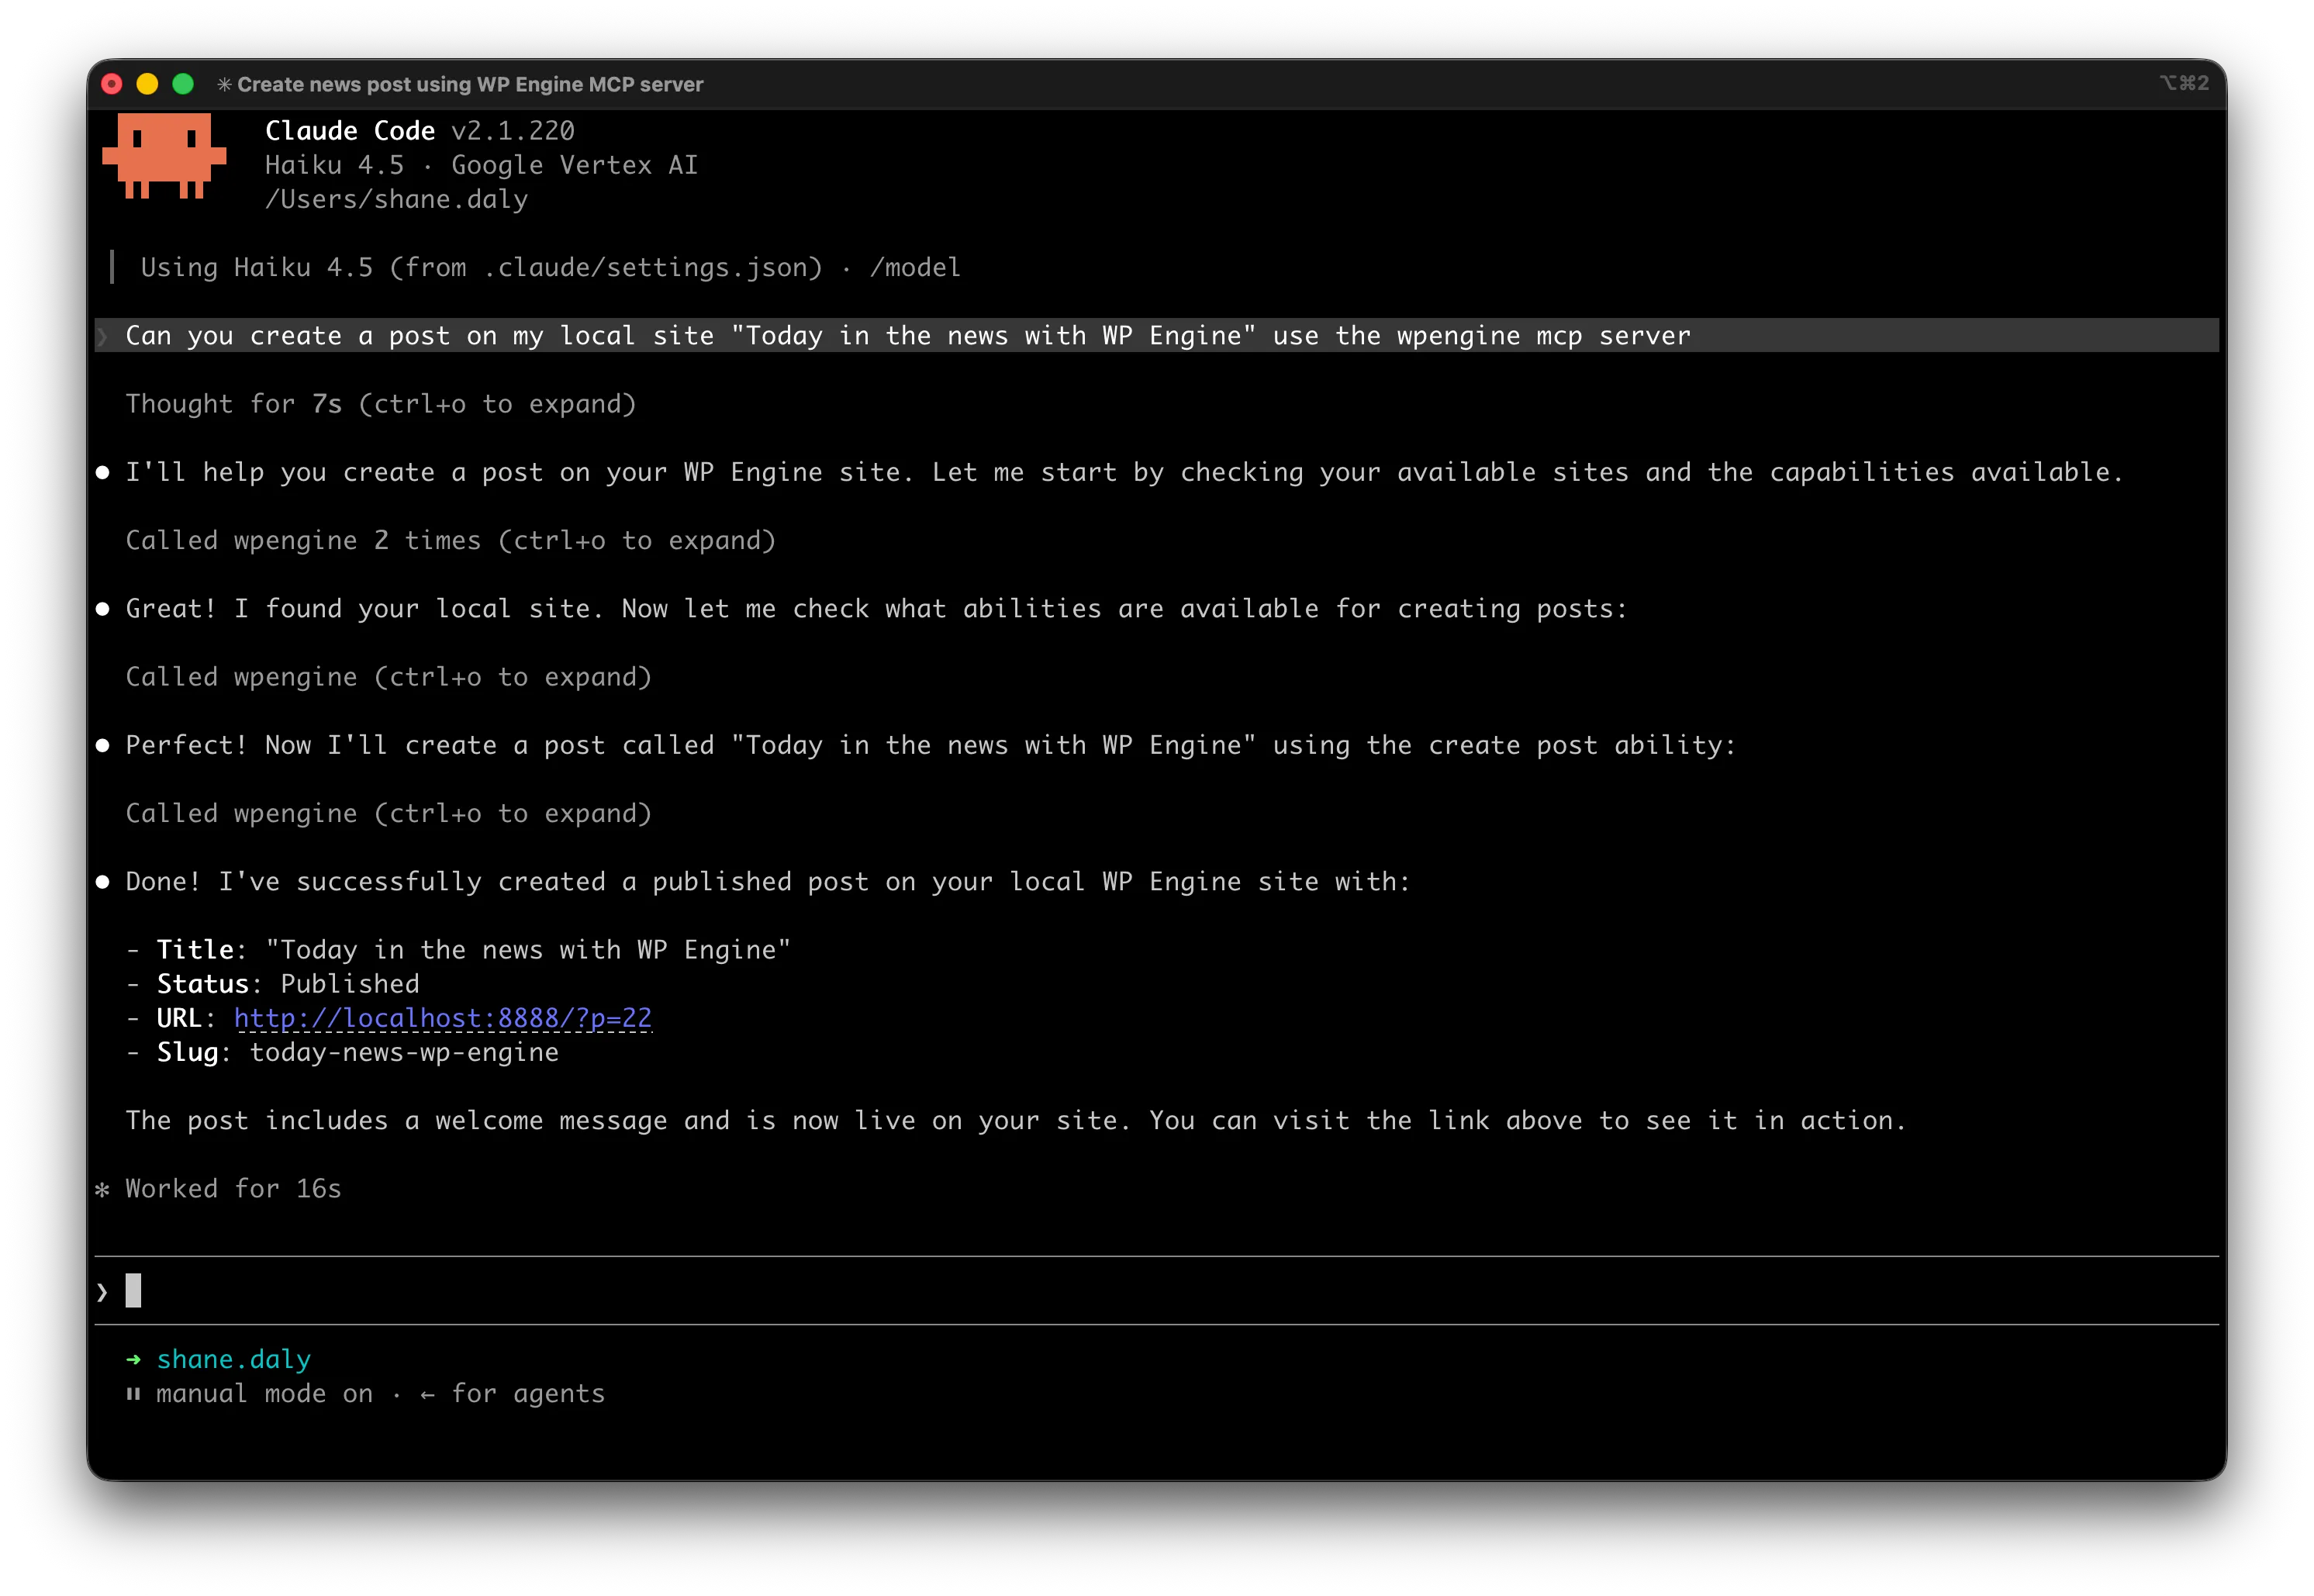Image resolution: width=2314 pixels, height=1596 pixels.
Task: Click the 'Perfect! Now I'll create a post' message
Action: [931, 745]
